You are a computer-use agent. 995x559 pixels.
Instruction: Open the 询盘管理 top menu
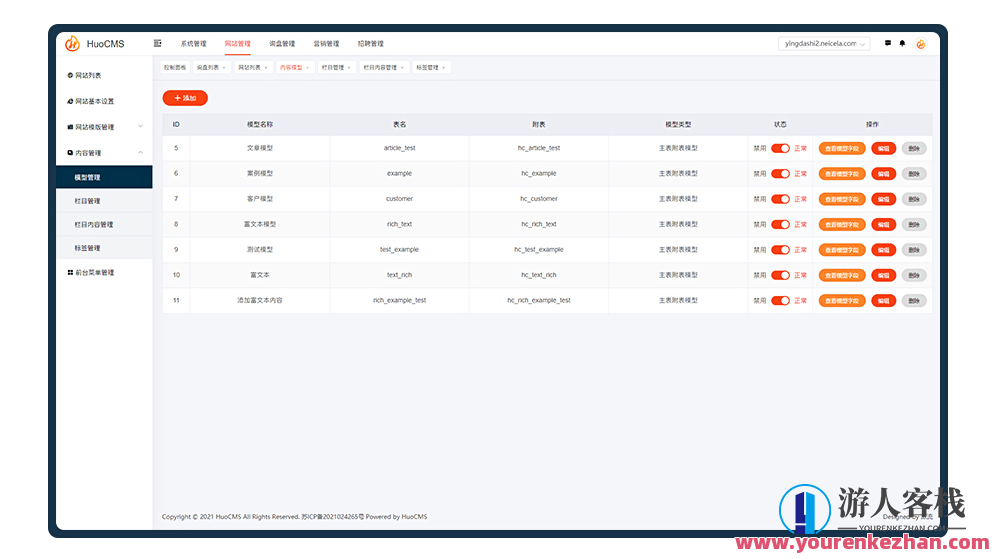pos(282,44)
